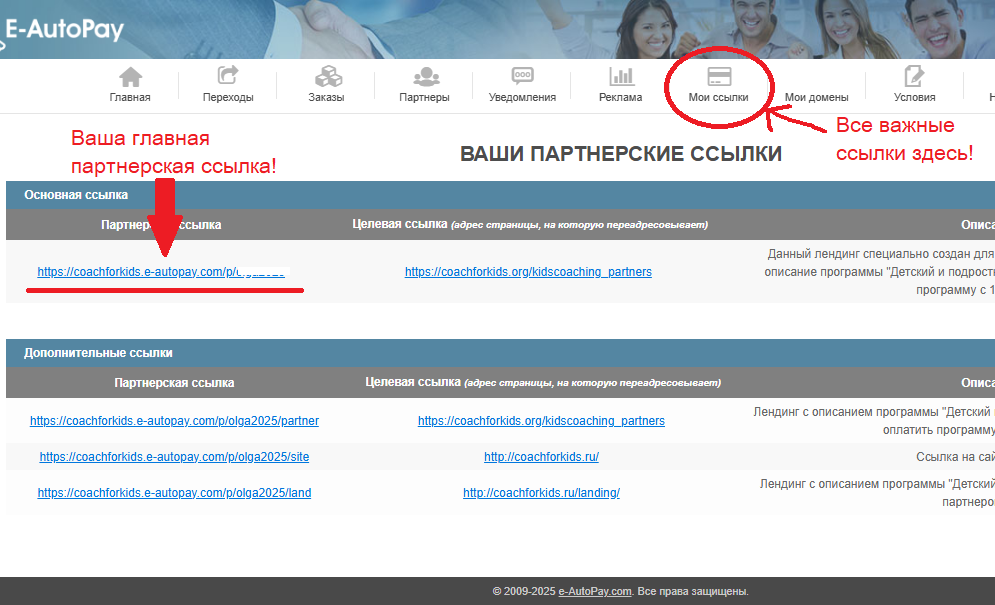The image size is (995, 605).
Task: Switch to the Мои домены menu item
Action: (x=816, y=97)
